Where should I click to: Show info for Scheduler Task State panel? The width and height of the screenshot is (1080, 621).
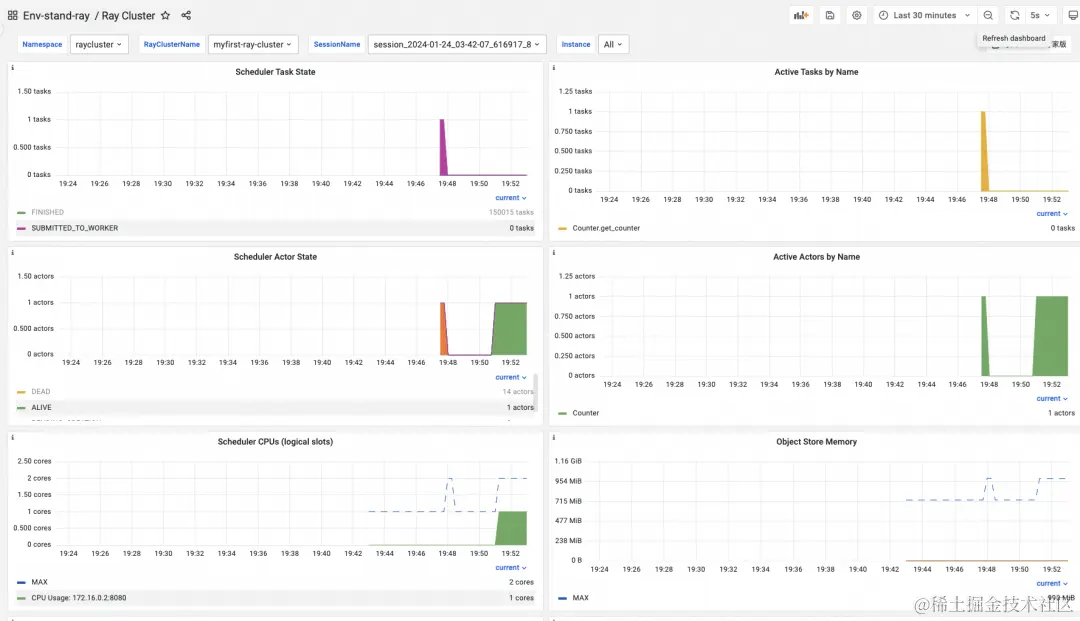click(12, 67)
